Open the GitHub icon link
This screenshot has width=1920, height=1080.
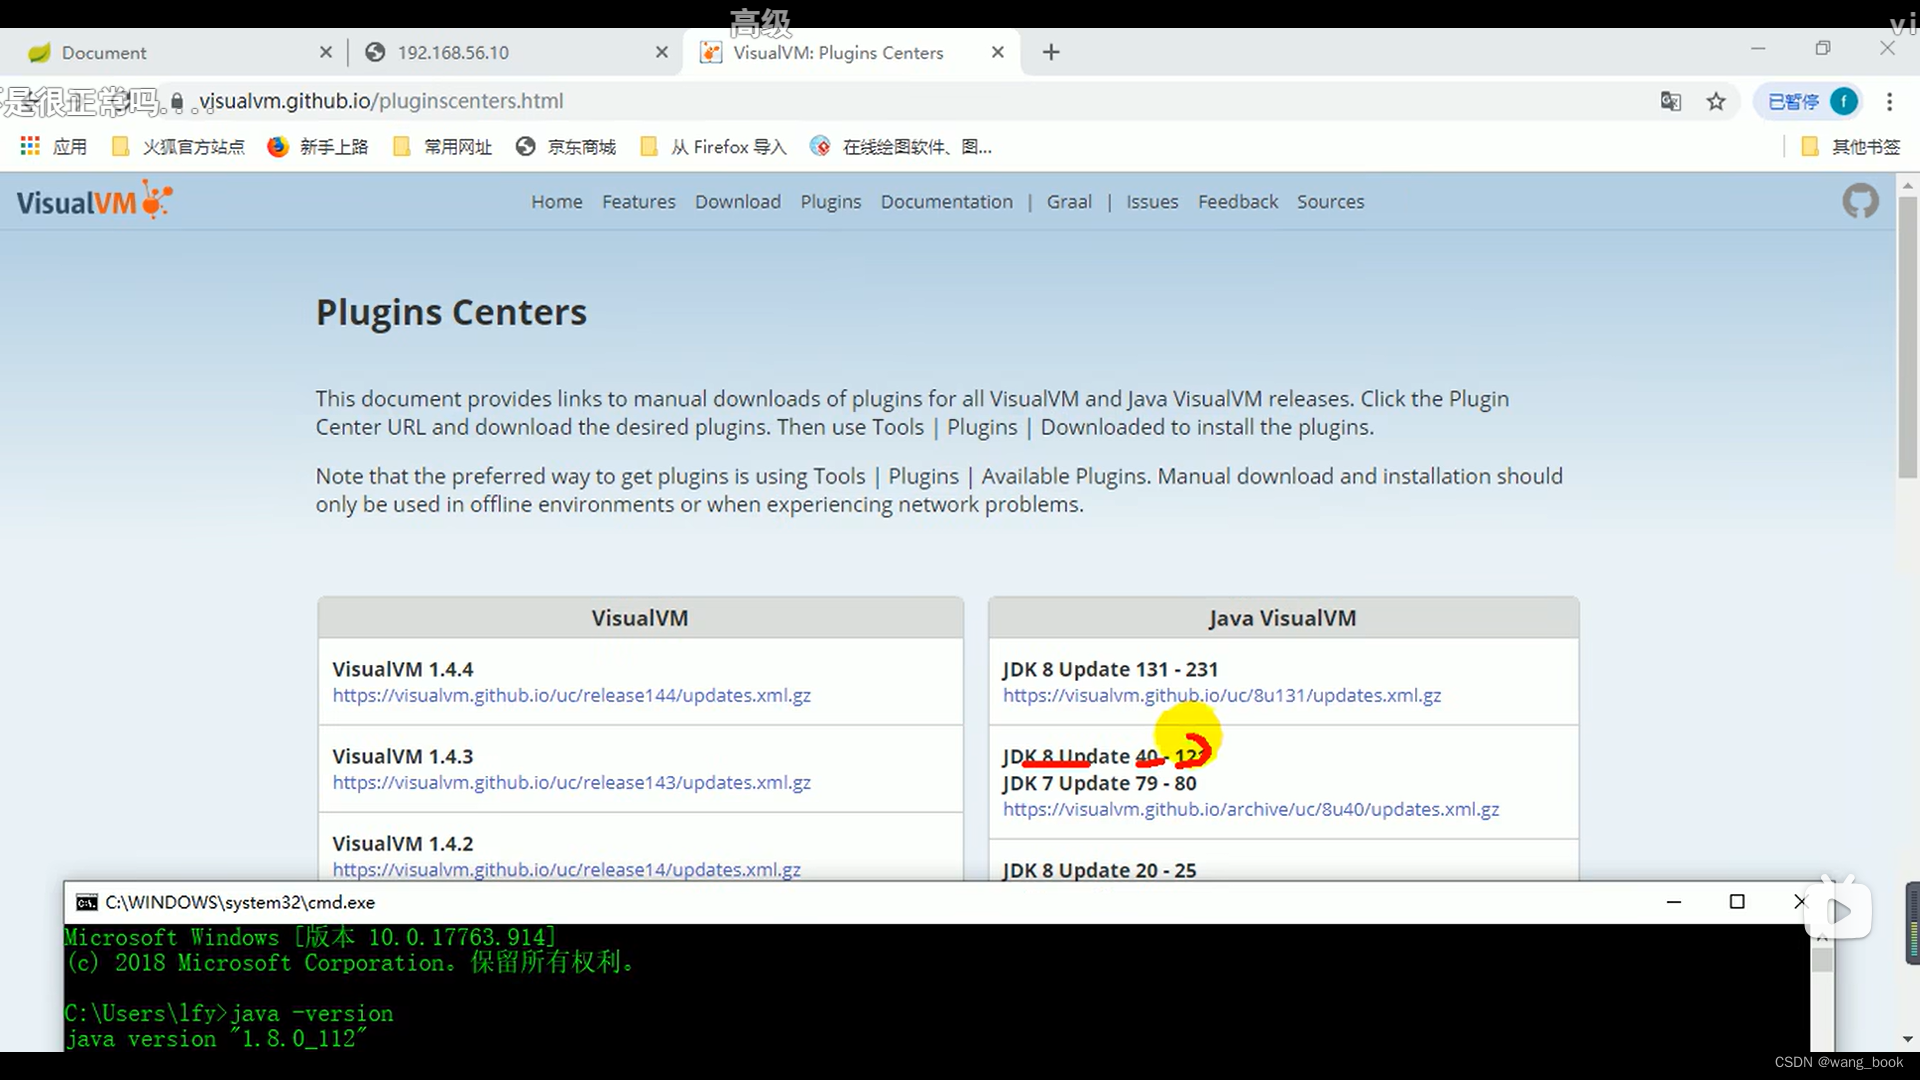[x=1861, y=202]
